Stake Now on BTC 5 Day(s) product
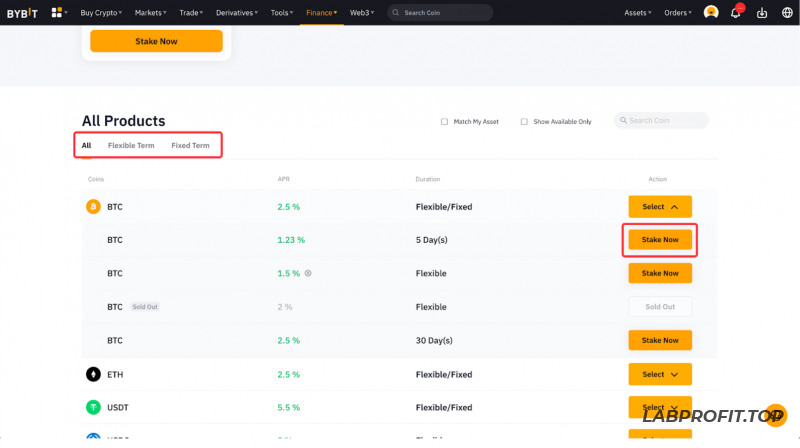This screenshot has height=448, width=800. pos(660,240)
